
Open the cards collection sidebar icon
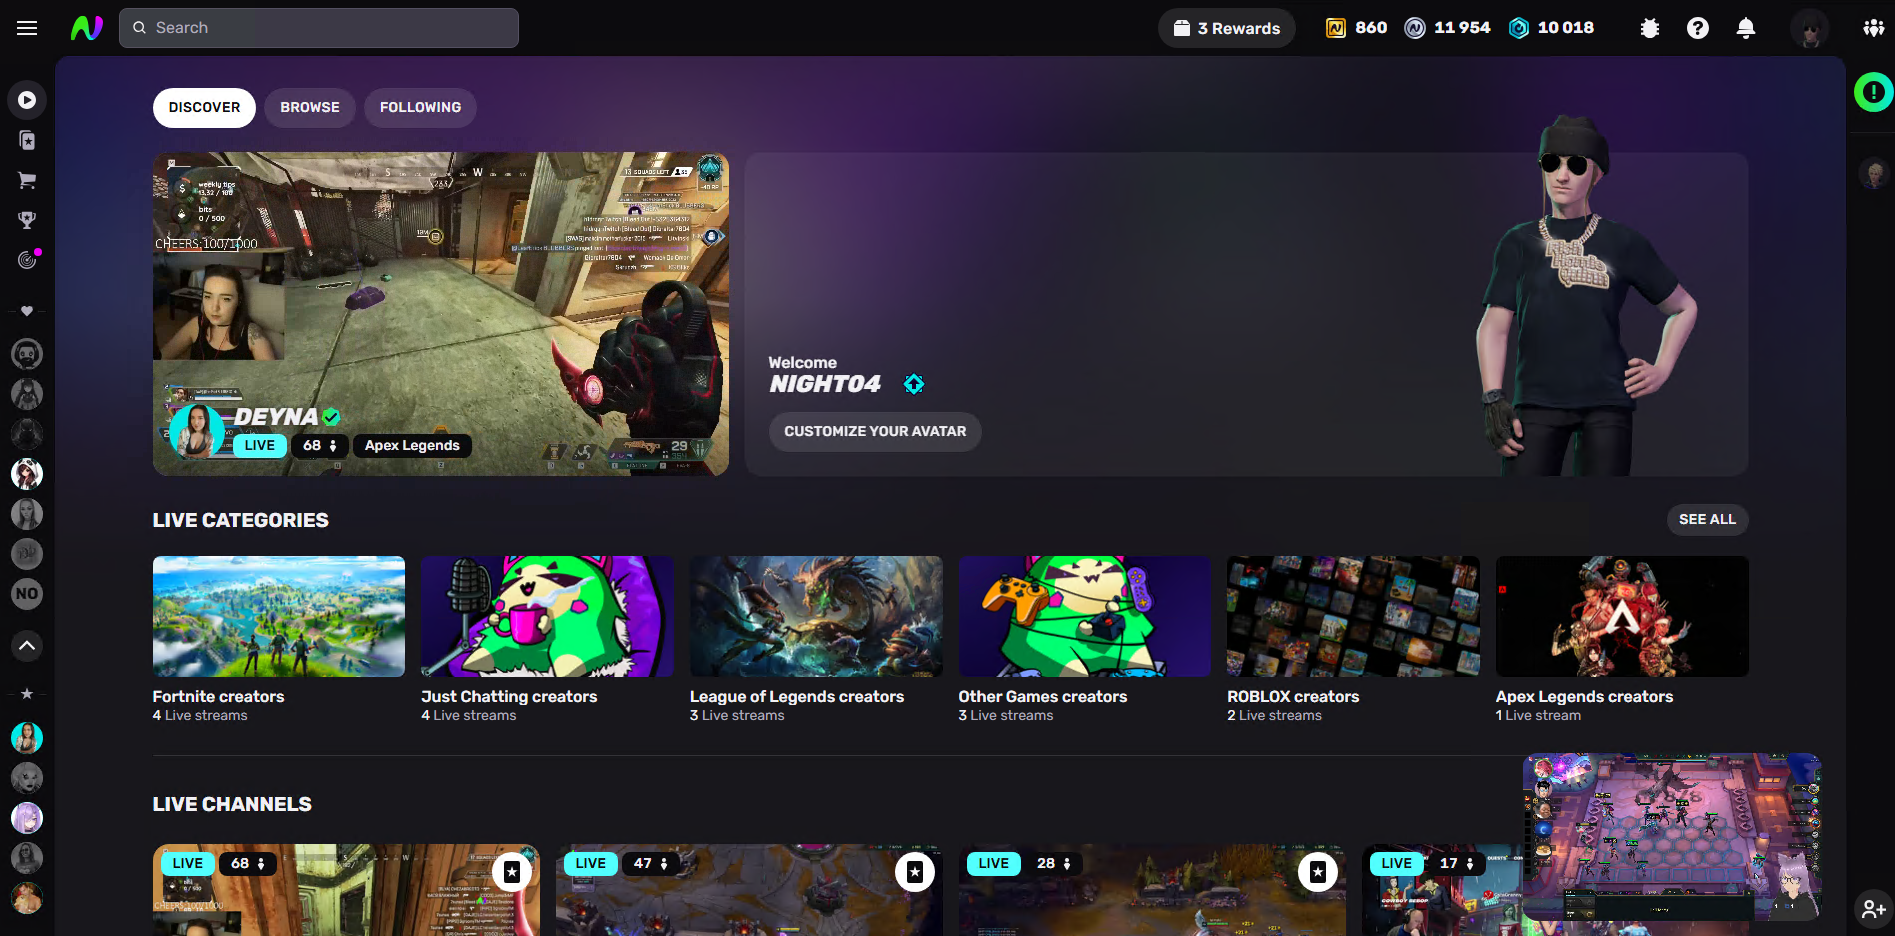27,140
